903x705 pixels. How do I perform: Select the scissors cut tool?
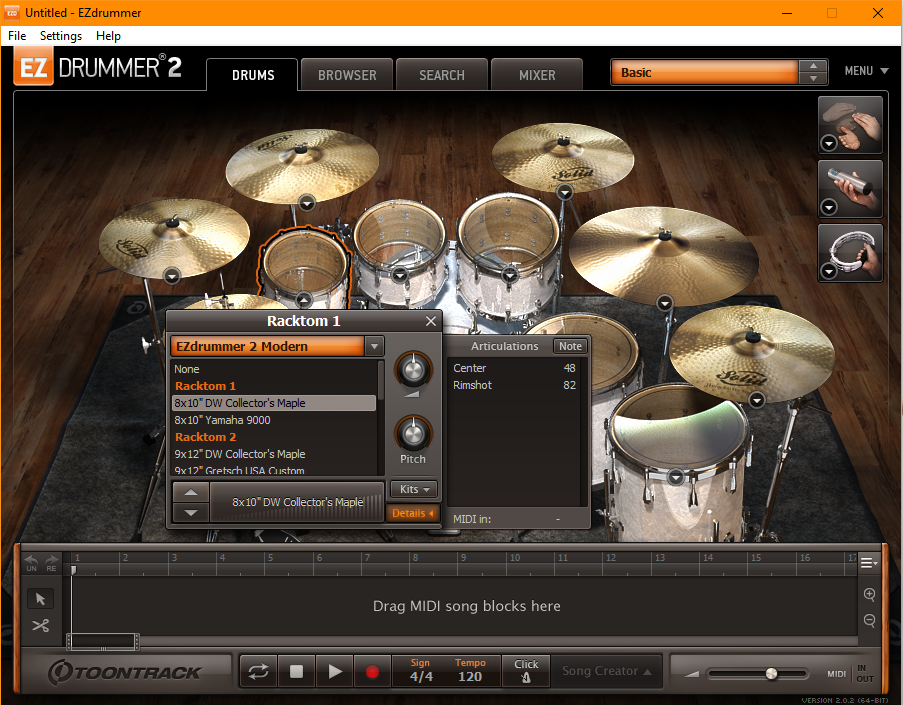[x=40, y=626]
